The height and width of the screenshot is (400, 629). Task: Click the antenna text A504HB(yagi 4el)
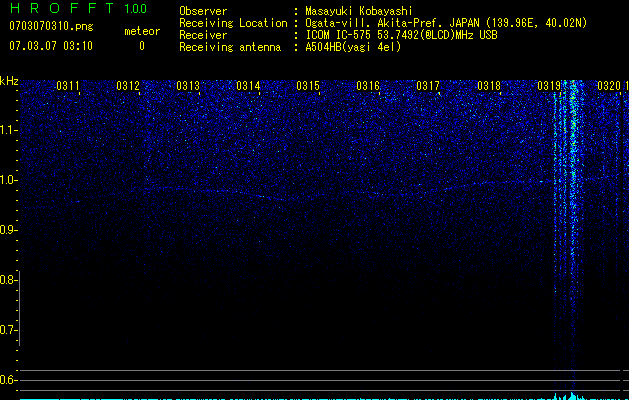coord(353,47)
